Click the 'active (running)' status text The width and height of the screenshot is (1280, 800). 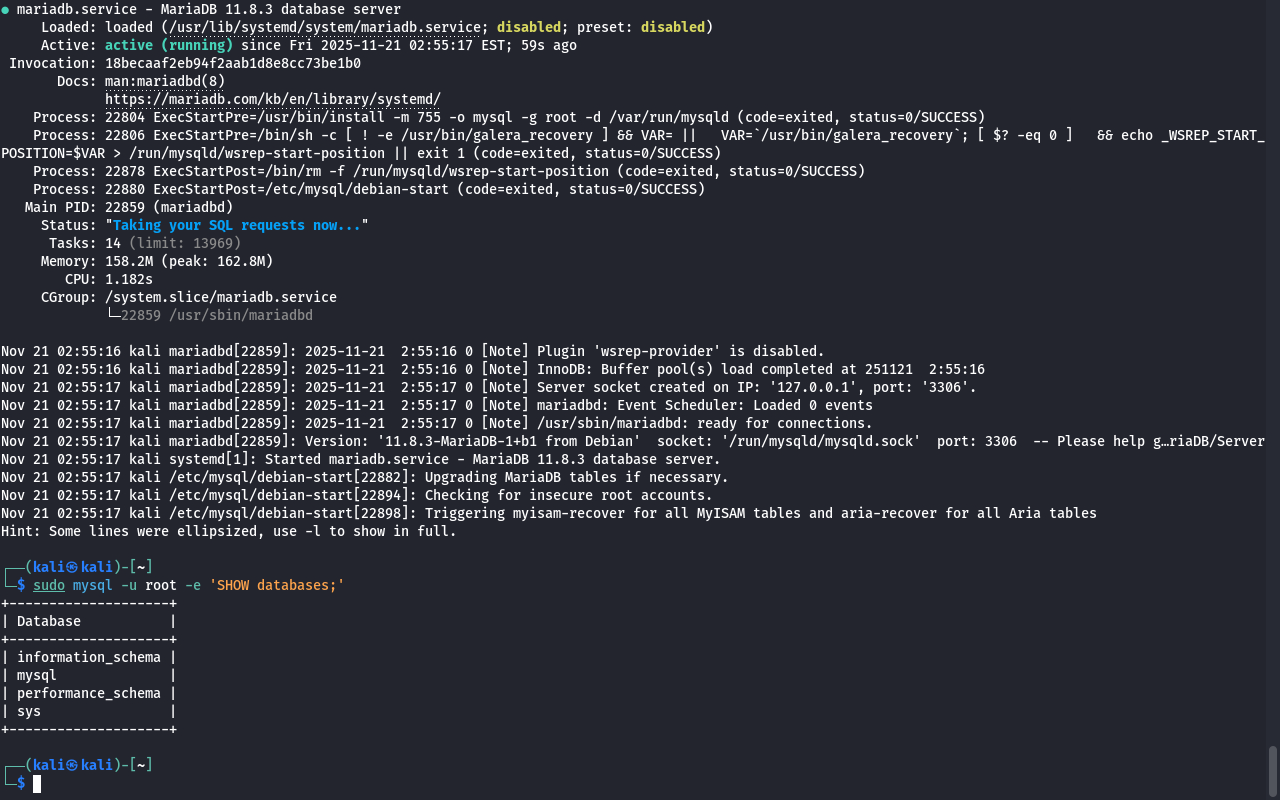click(x=168, y=45)
